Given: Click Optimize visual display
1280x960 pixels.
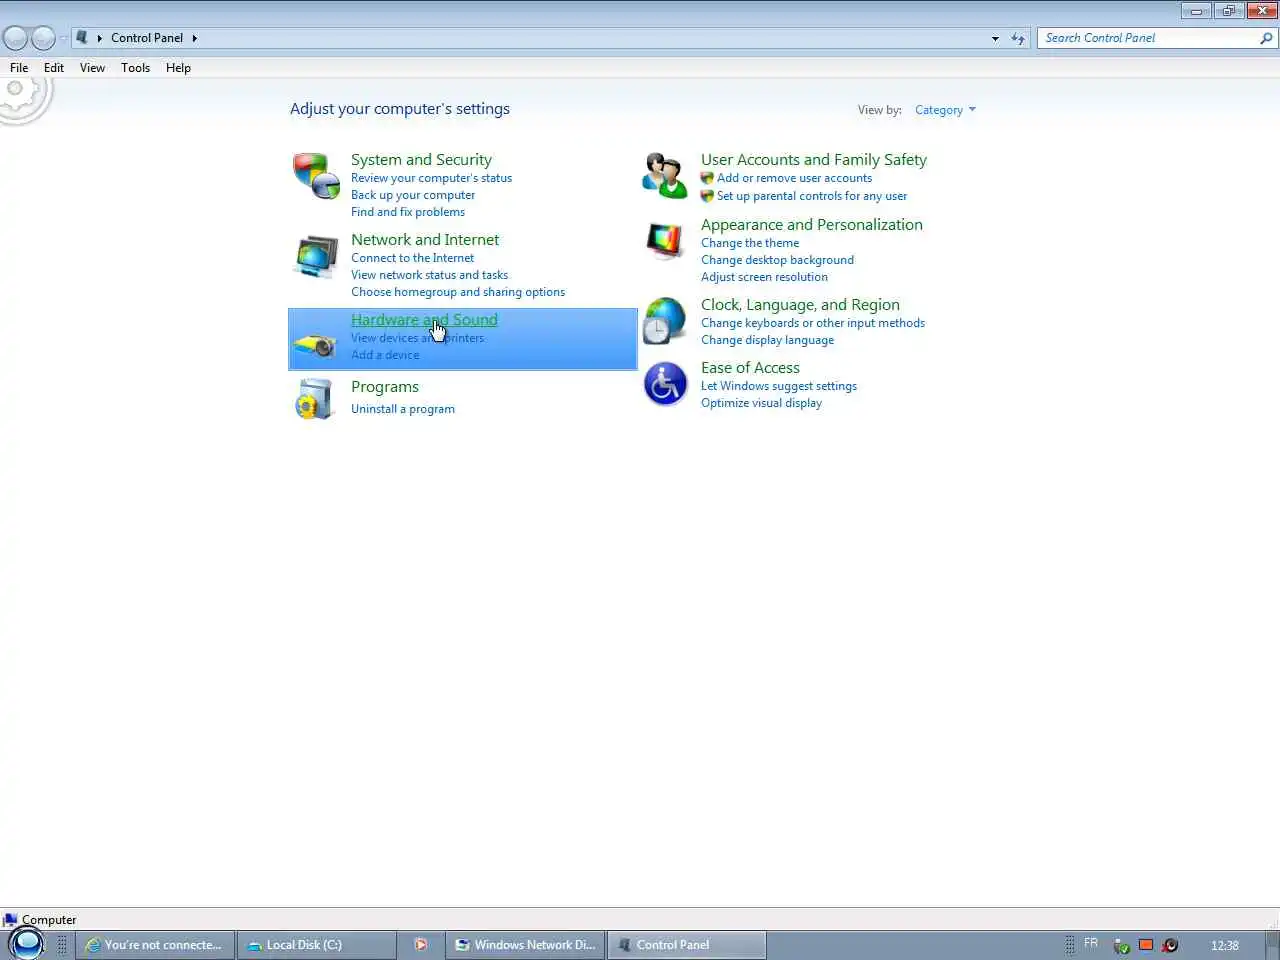Looking at the screenshot, I should pyautogui.click(x=761, y=403).
